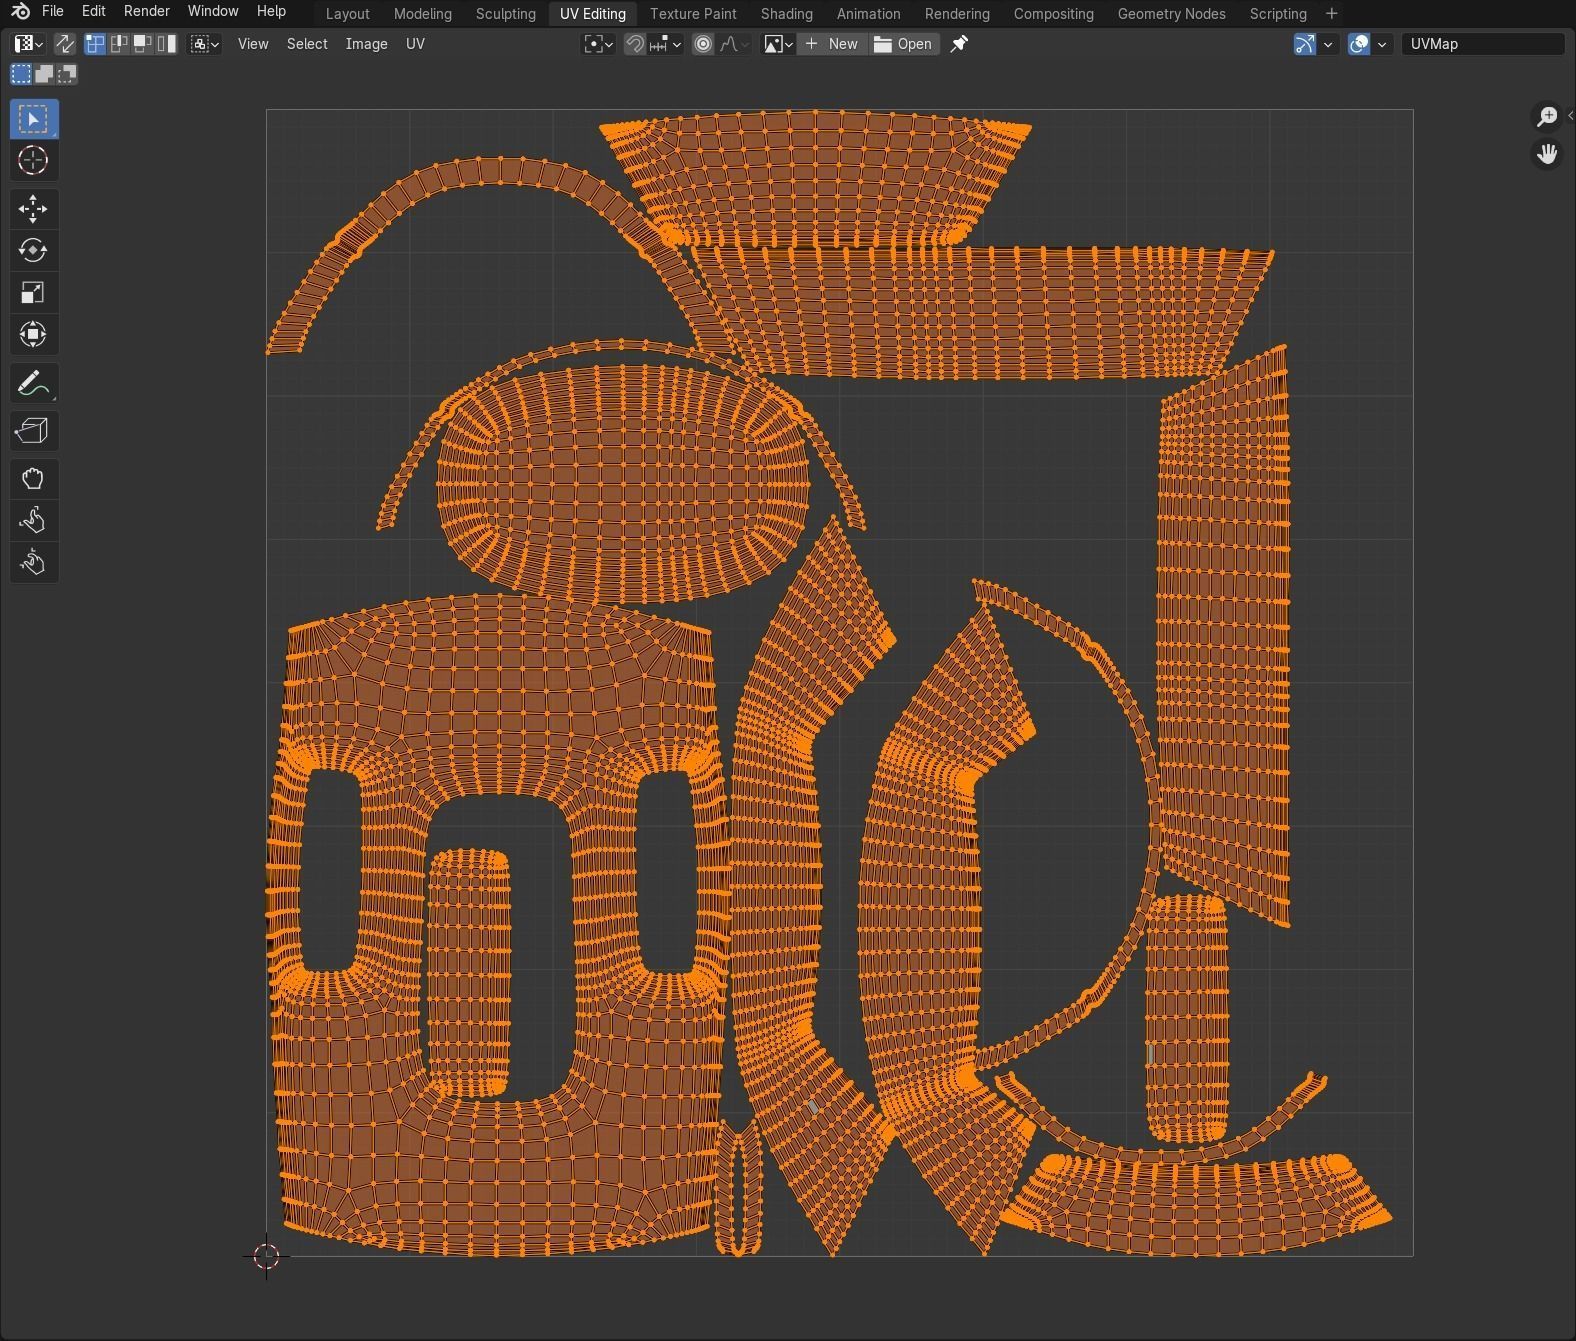Set selection mode to extend existing

(x=44, y=74)
